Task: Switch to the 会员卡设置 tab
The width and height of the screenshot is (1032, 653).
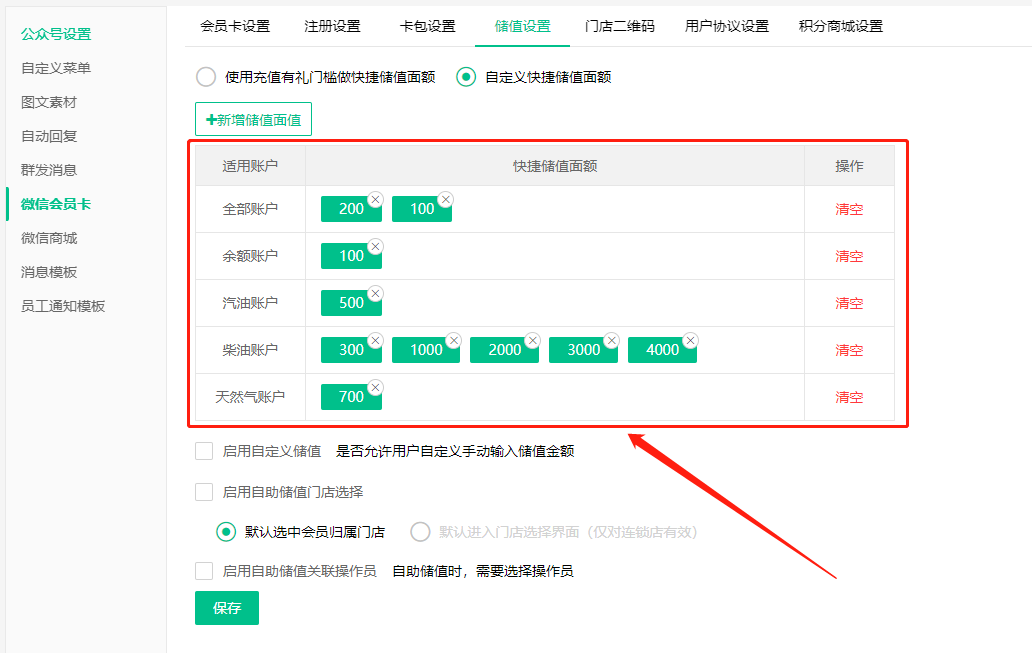Action: 235,27
